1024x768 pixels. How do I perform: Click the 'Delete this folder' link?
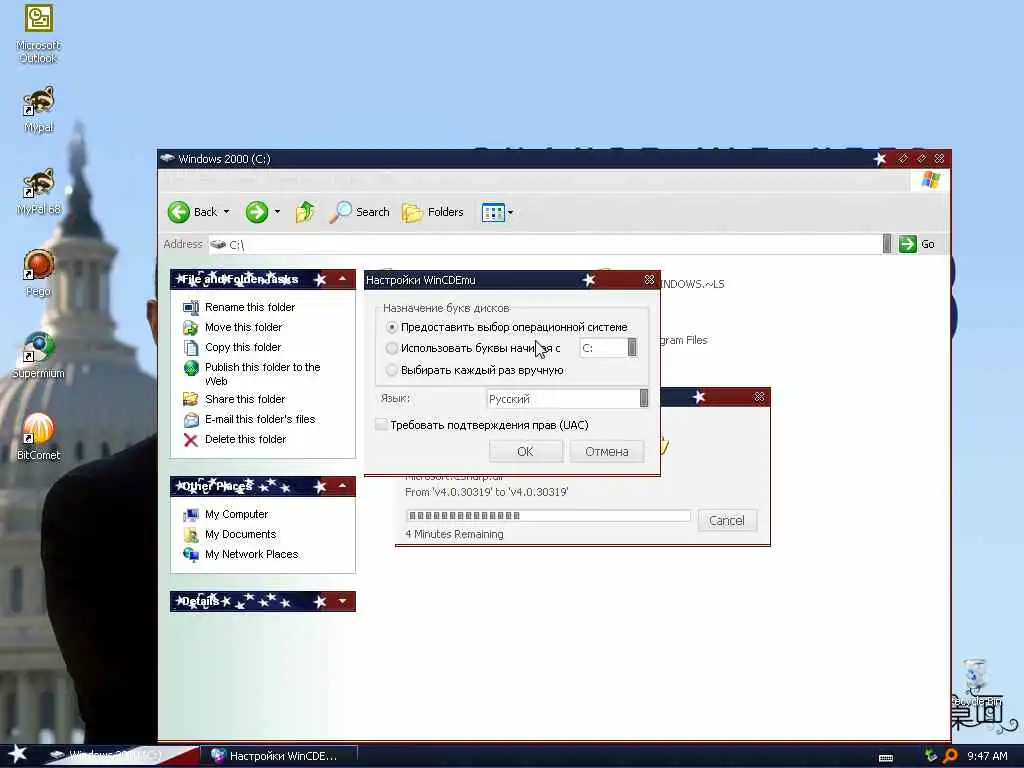tap(246, 440)
